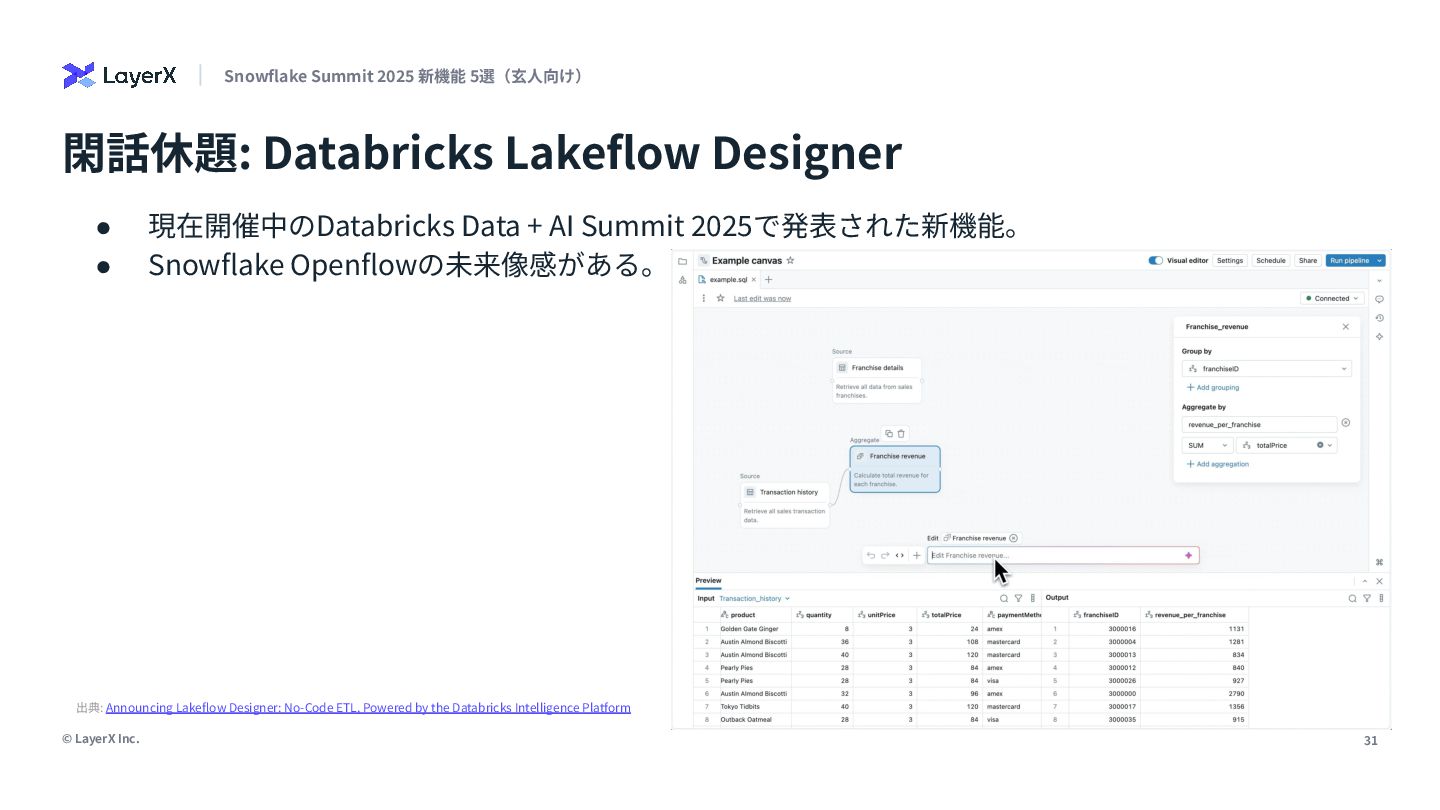Search the Output preview table
This screenshot has height=810, width=1440.
[1352, 598]
